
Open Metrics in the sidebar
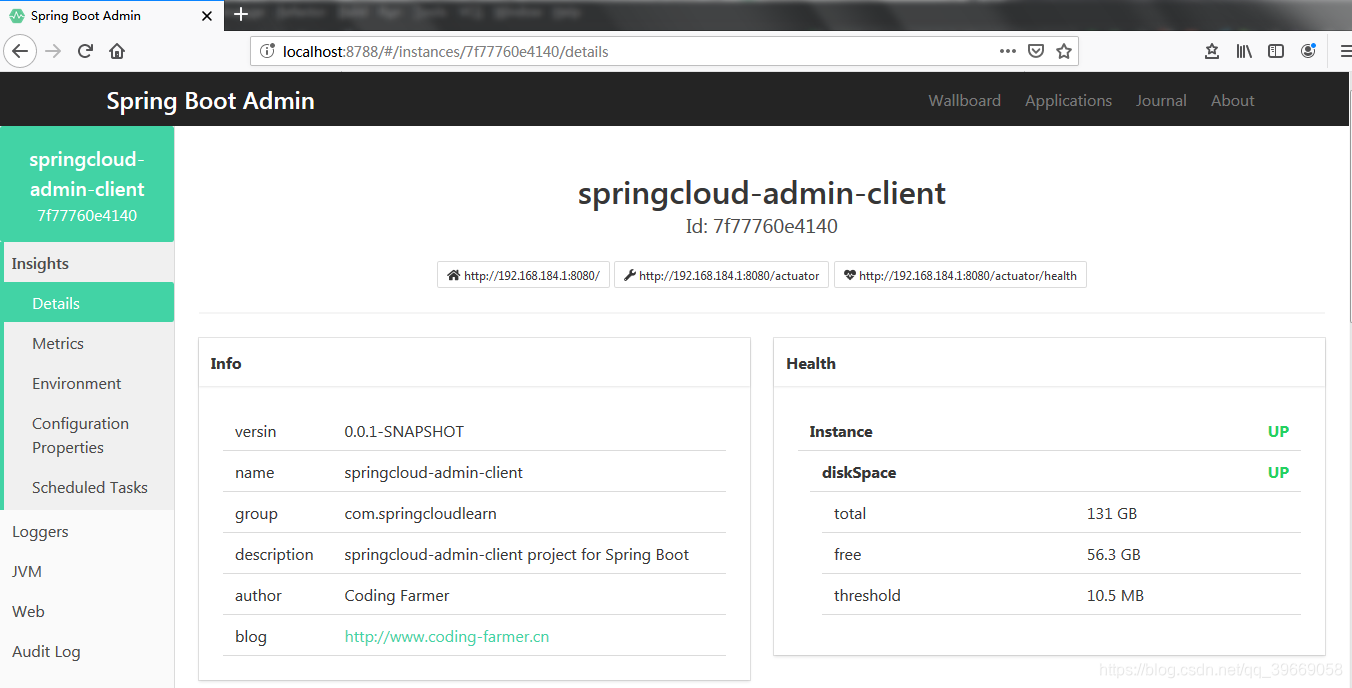click(89, 343)
